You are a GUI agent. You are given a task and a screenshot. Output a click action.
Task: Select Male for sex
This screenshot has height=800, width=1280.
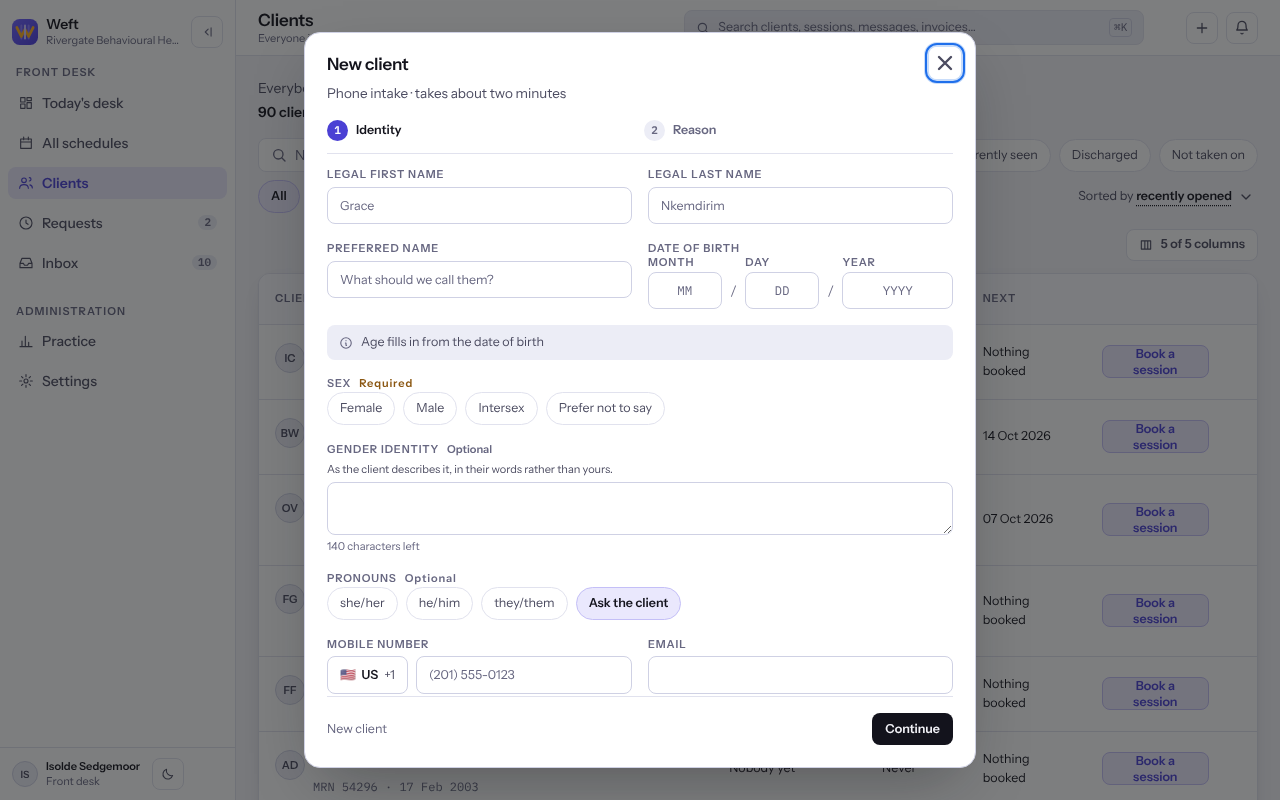[430, 408]
